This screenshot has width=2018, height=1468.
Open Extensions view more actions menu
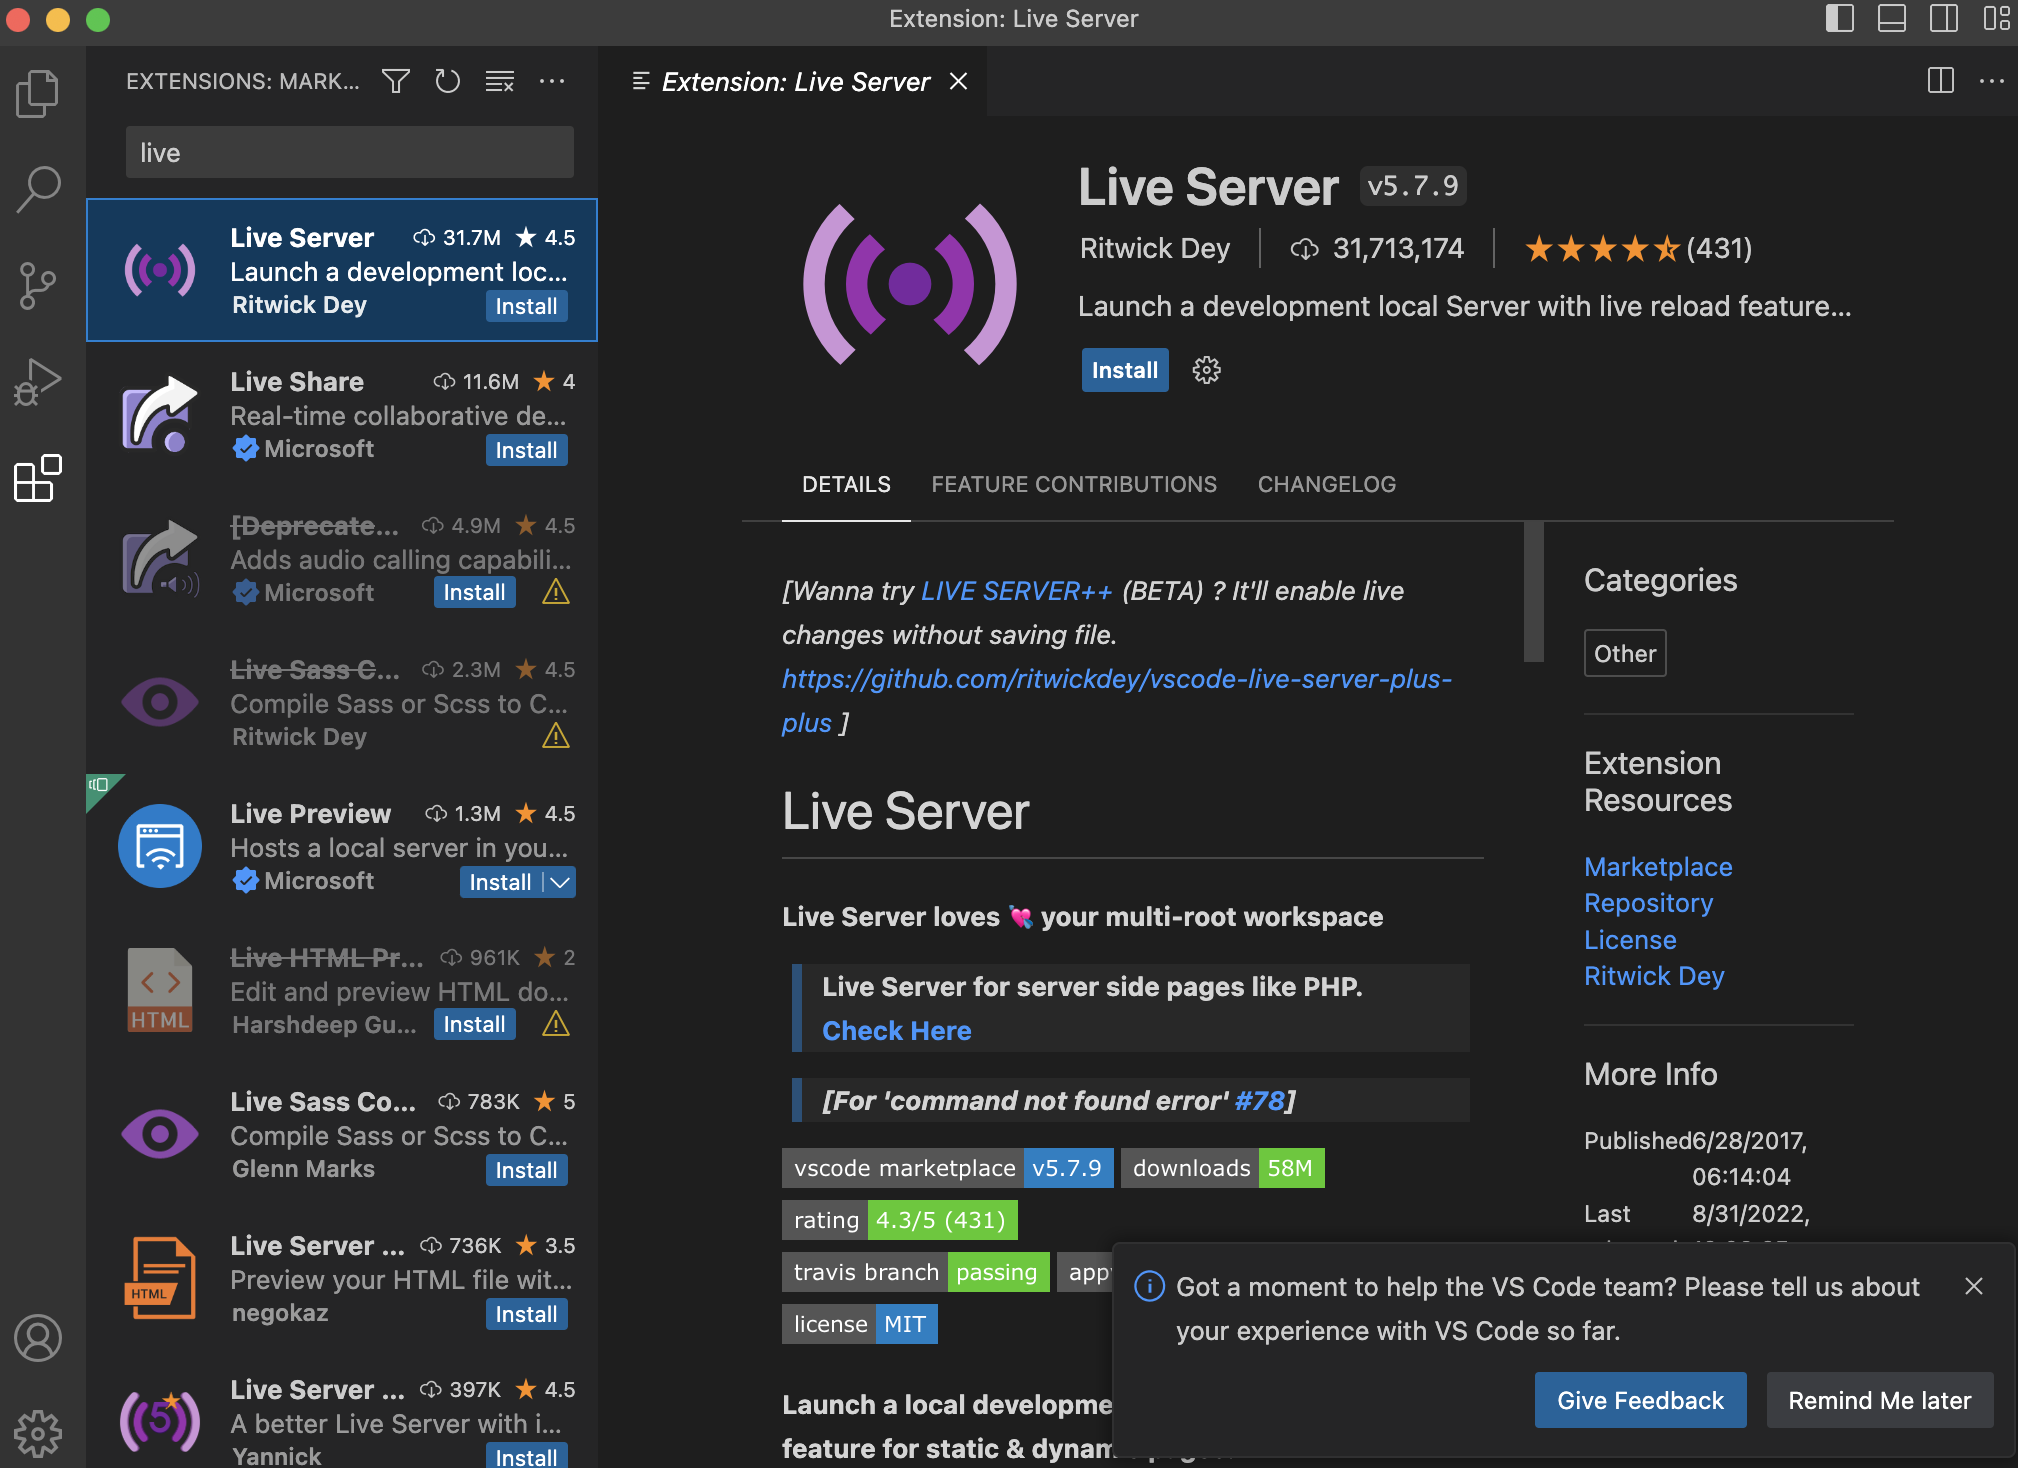(x=552, y=81)
